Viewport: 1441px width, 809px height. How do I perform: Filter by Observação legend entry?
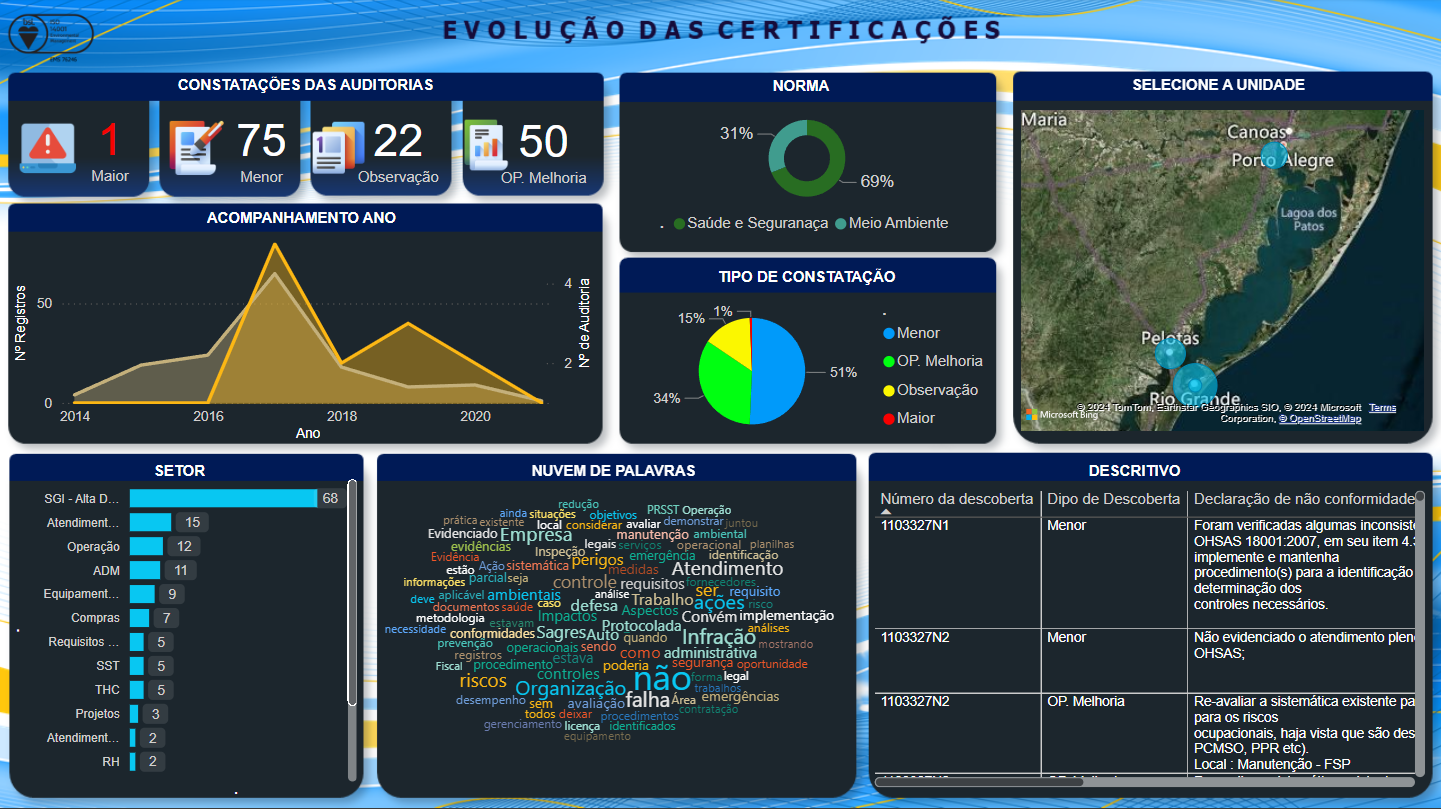[x=936, y=390]
